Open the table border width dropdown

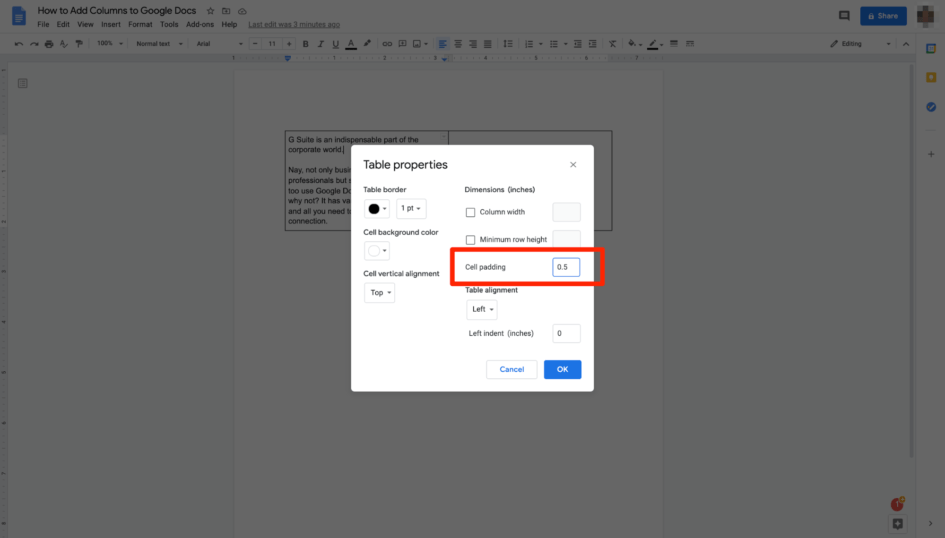411,208
